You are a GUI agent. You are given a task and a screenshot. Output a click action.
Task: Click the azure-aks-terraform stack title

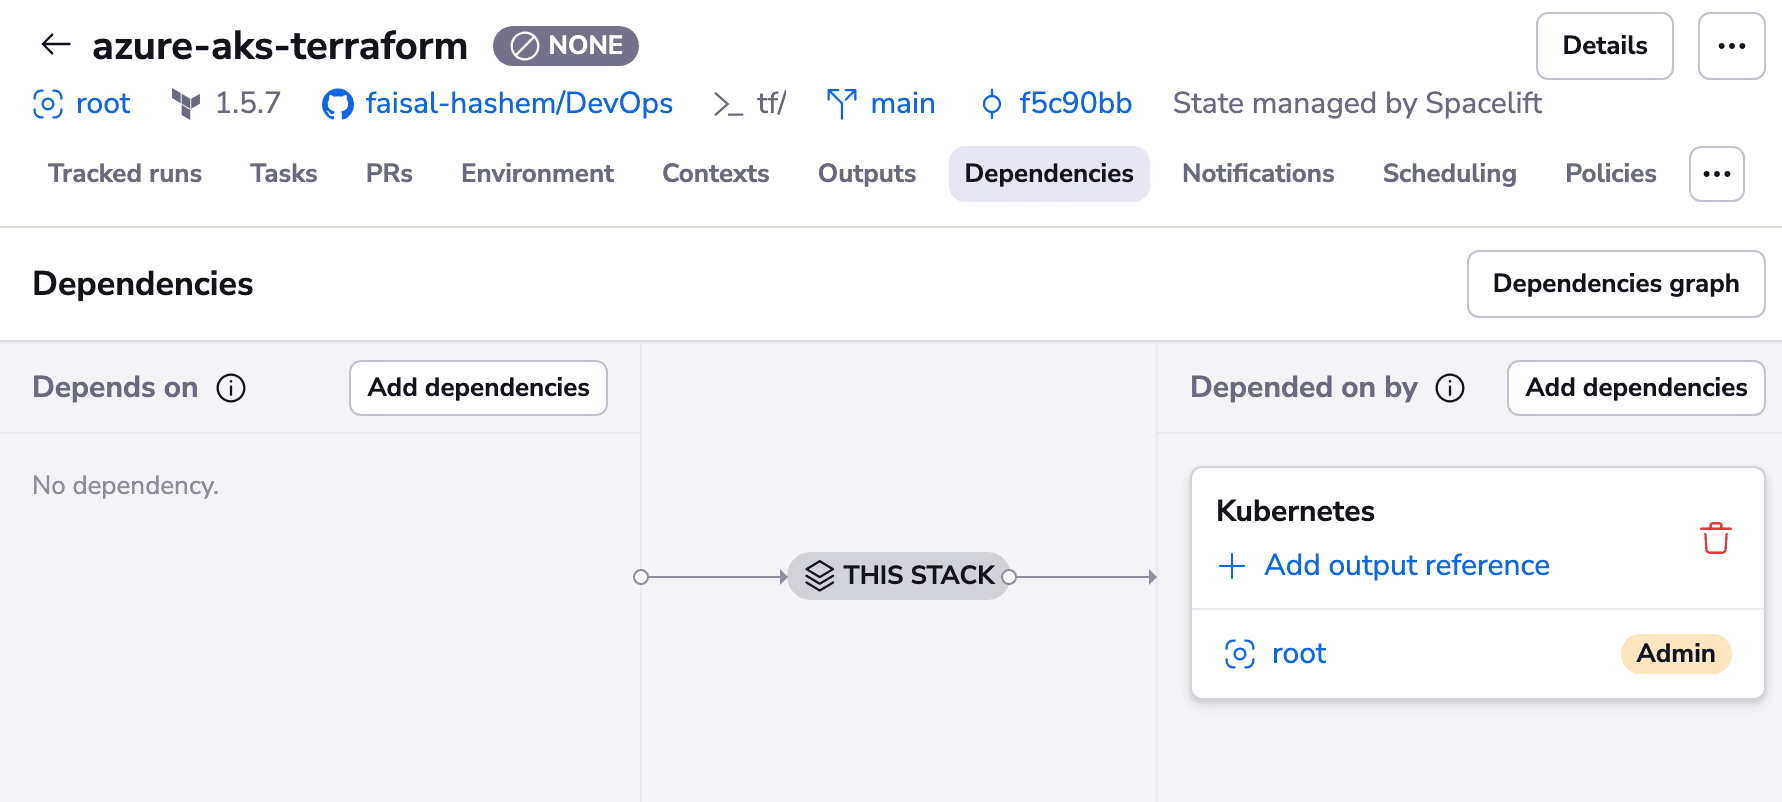[280, 46]
